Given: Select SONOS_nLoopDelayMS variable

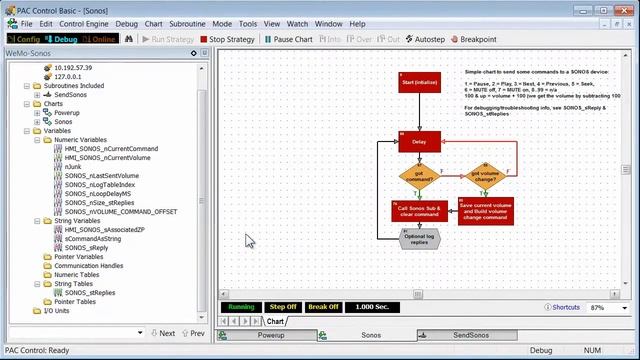Looking at the screenshot, I should pos(98,193).
